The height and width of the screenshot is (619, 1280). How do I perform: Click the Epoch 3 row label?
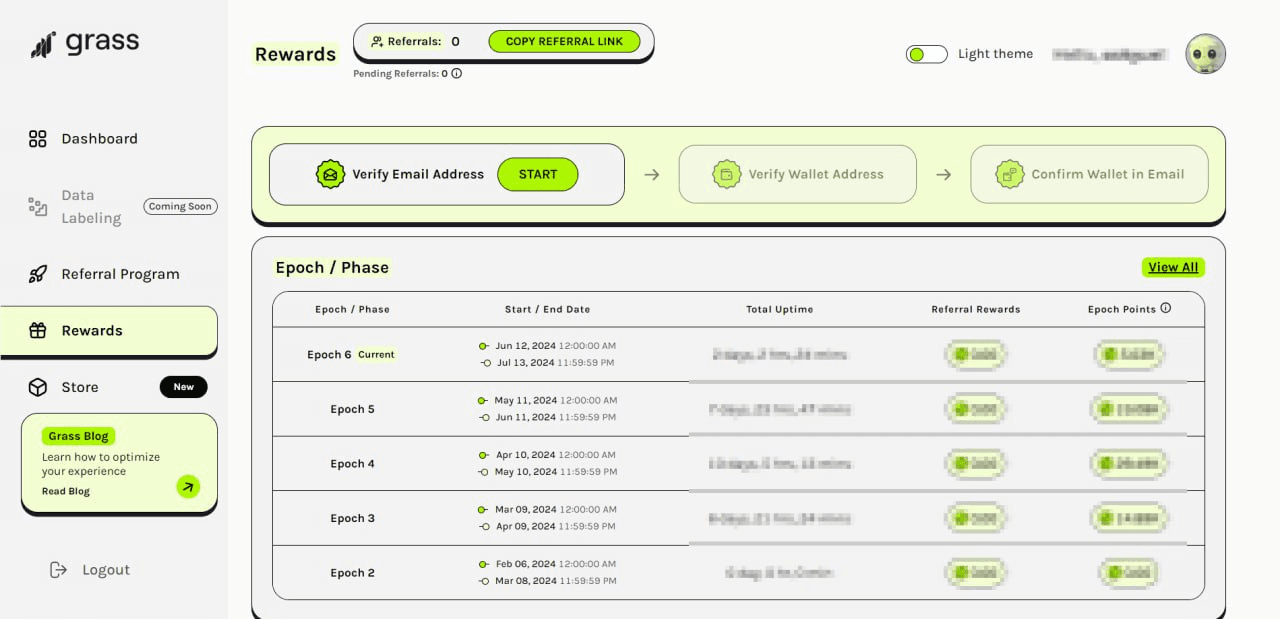pos(353,518)
